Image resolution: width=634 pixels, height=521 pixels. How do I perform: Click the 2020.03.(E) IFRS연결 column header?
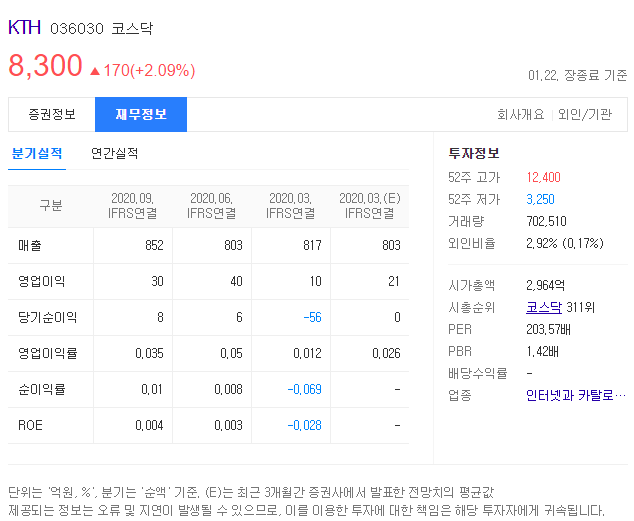370,206
